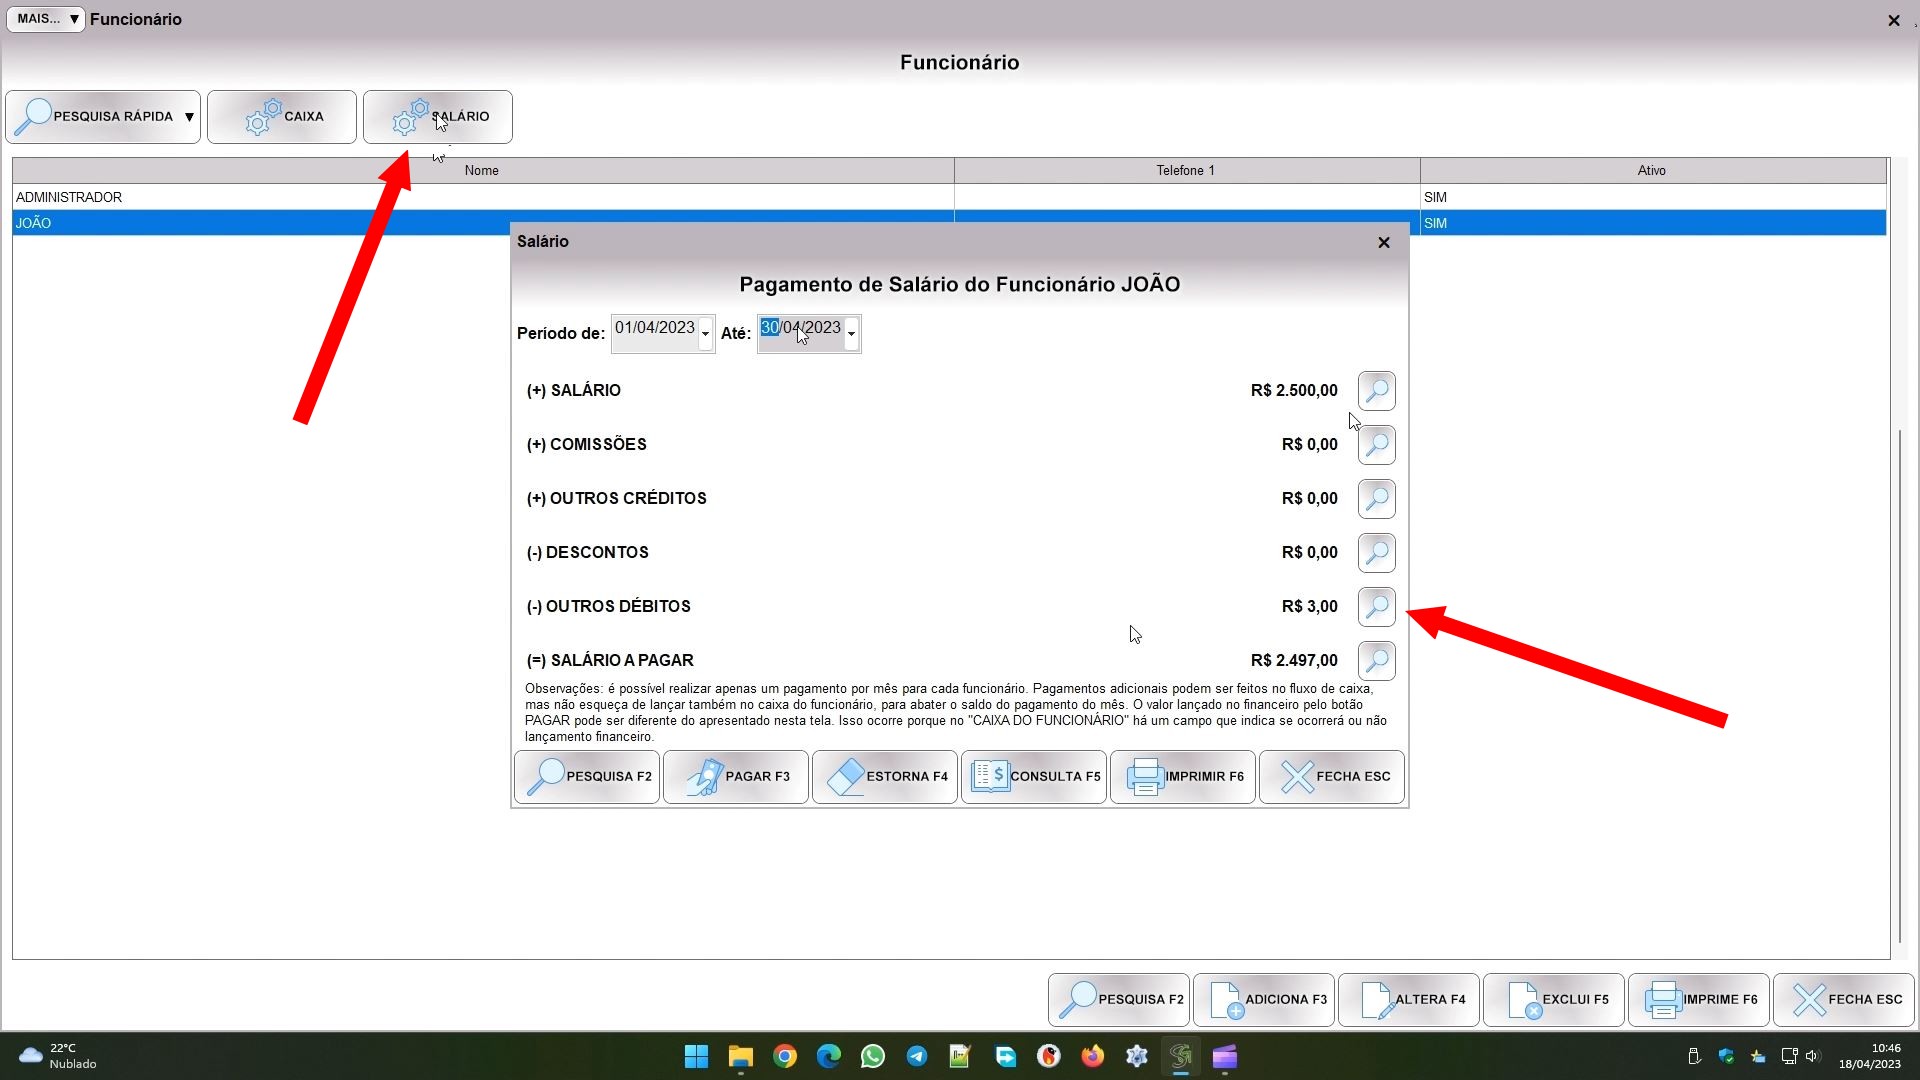Open DESCONTOS details magnifier

click(1377, 553)
